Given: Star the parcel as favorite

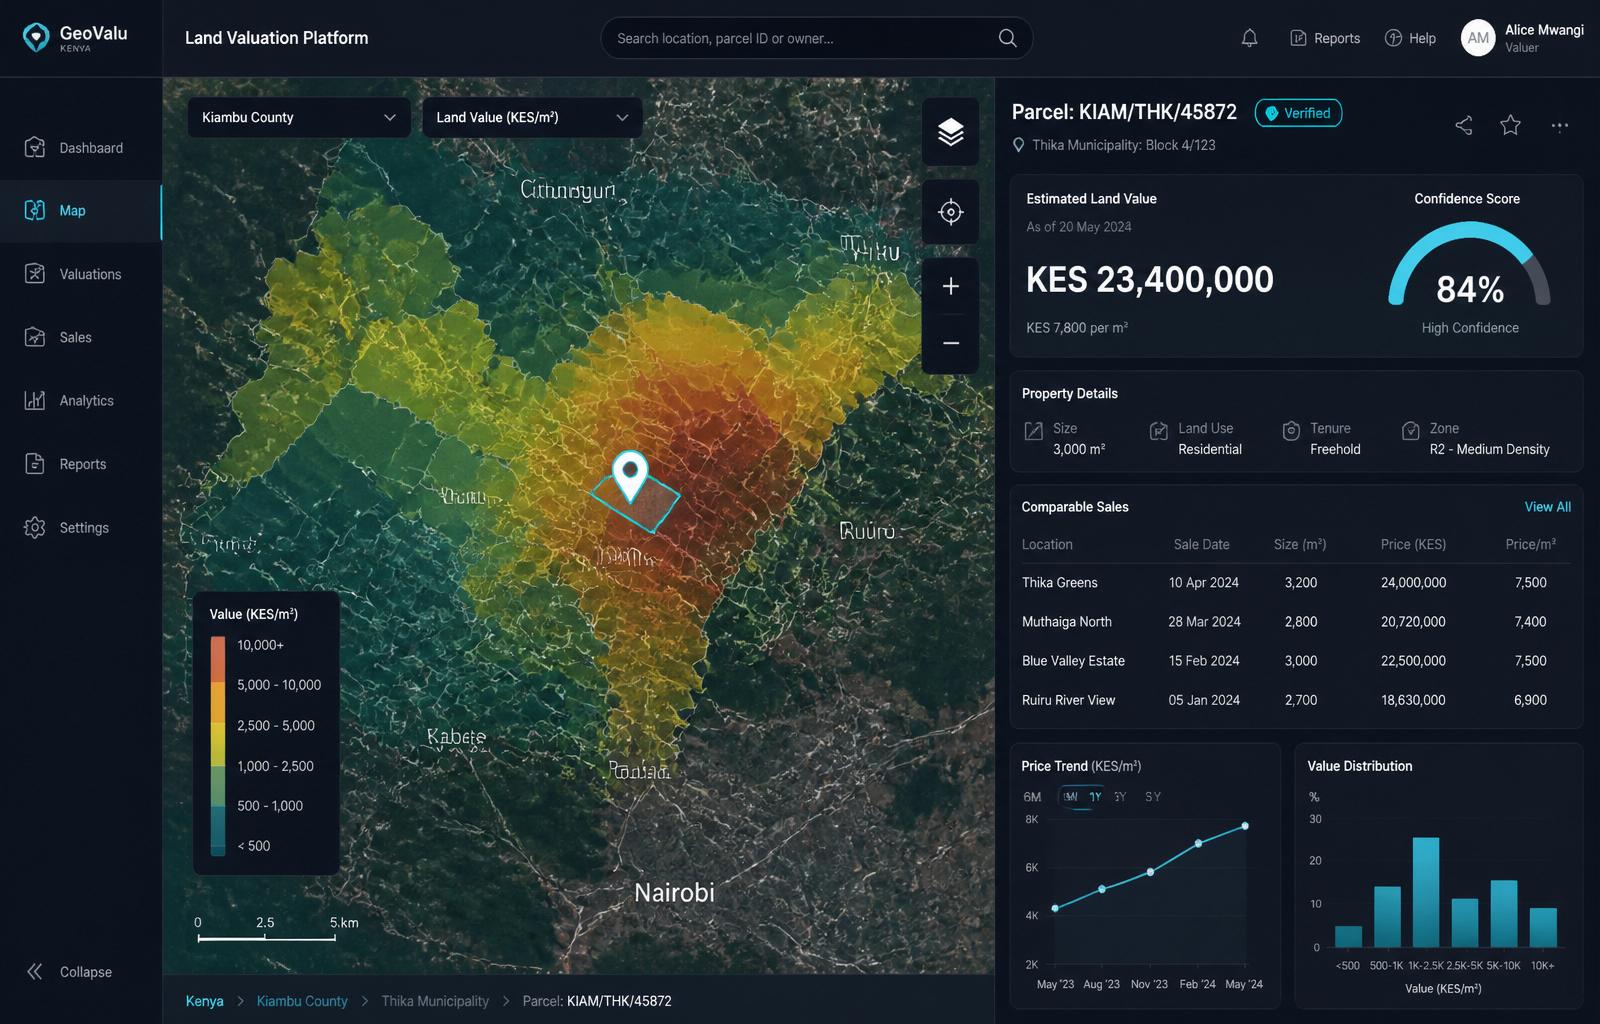Looking at the screenshot, I should tap(1511, 125).
